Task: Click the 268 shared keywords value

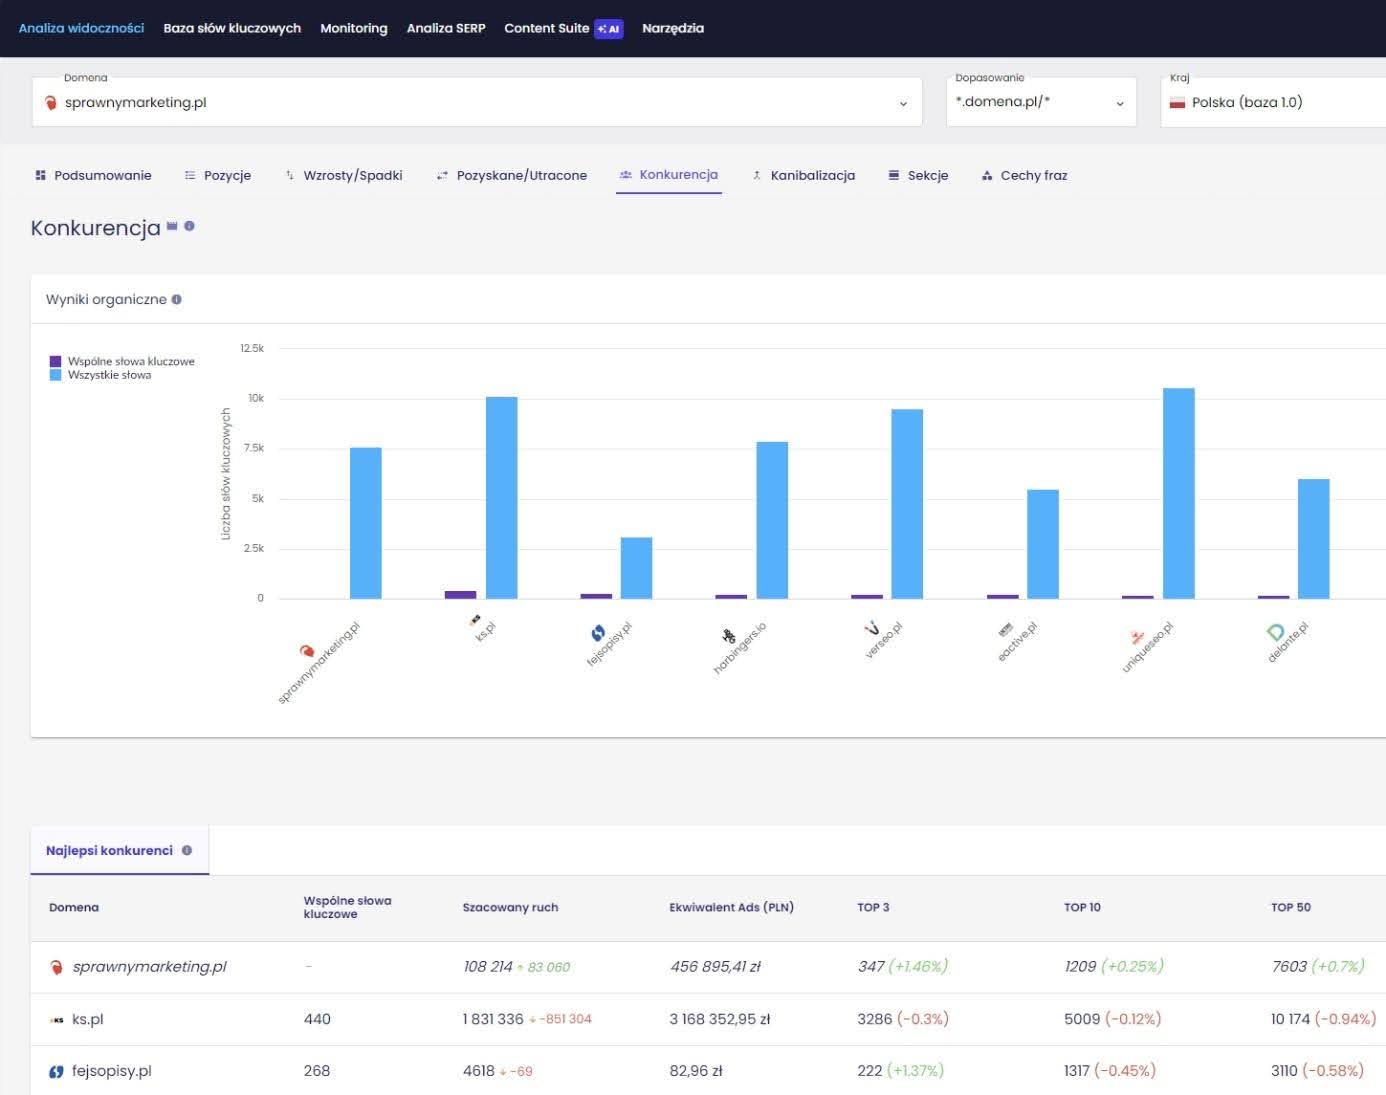Action: (x=317, y=1071)
